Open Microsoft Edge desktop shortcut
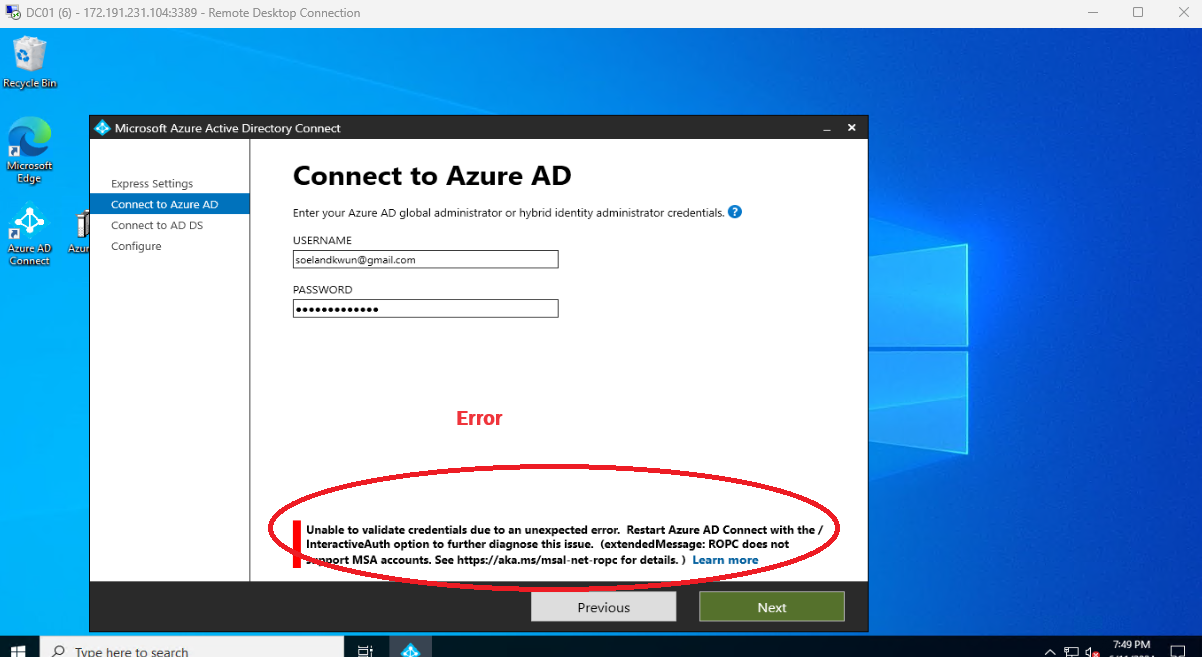 29,150
